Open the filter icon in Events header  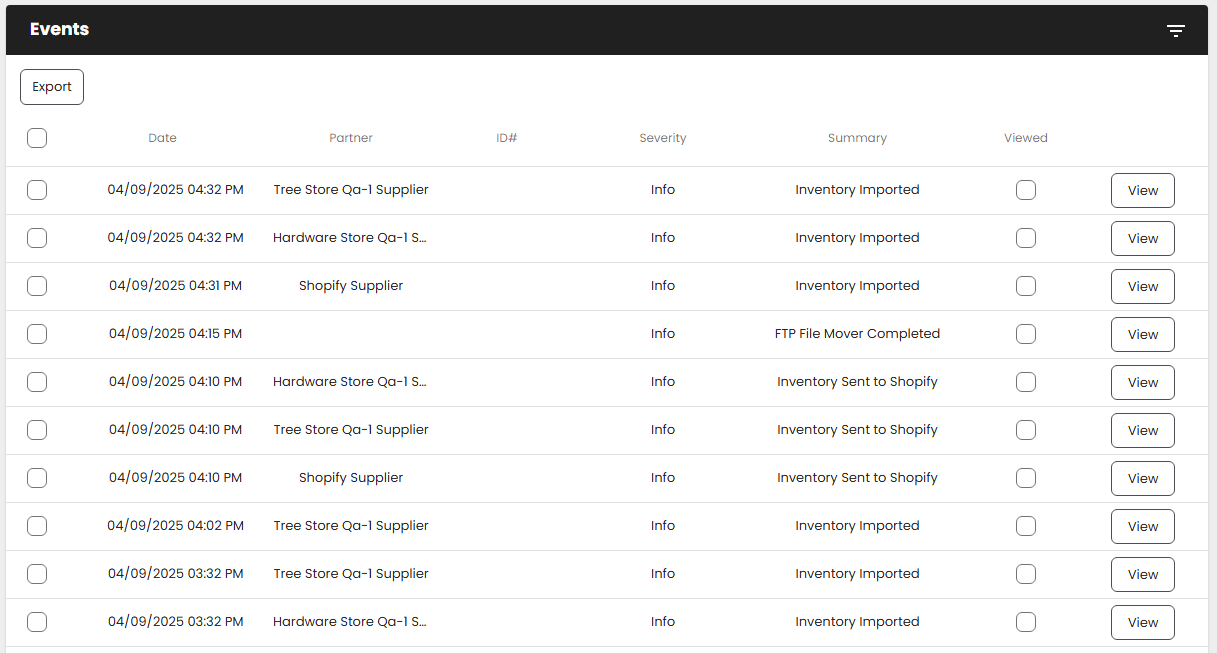(1176, 31)
